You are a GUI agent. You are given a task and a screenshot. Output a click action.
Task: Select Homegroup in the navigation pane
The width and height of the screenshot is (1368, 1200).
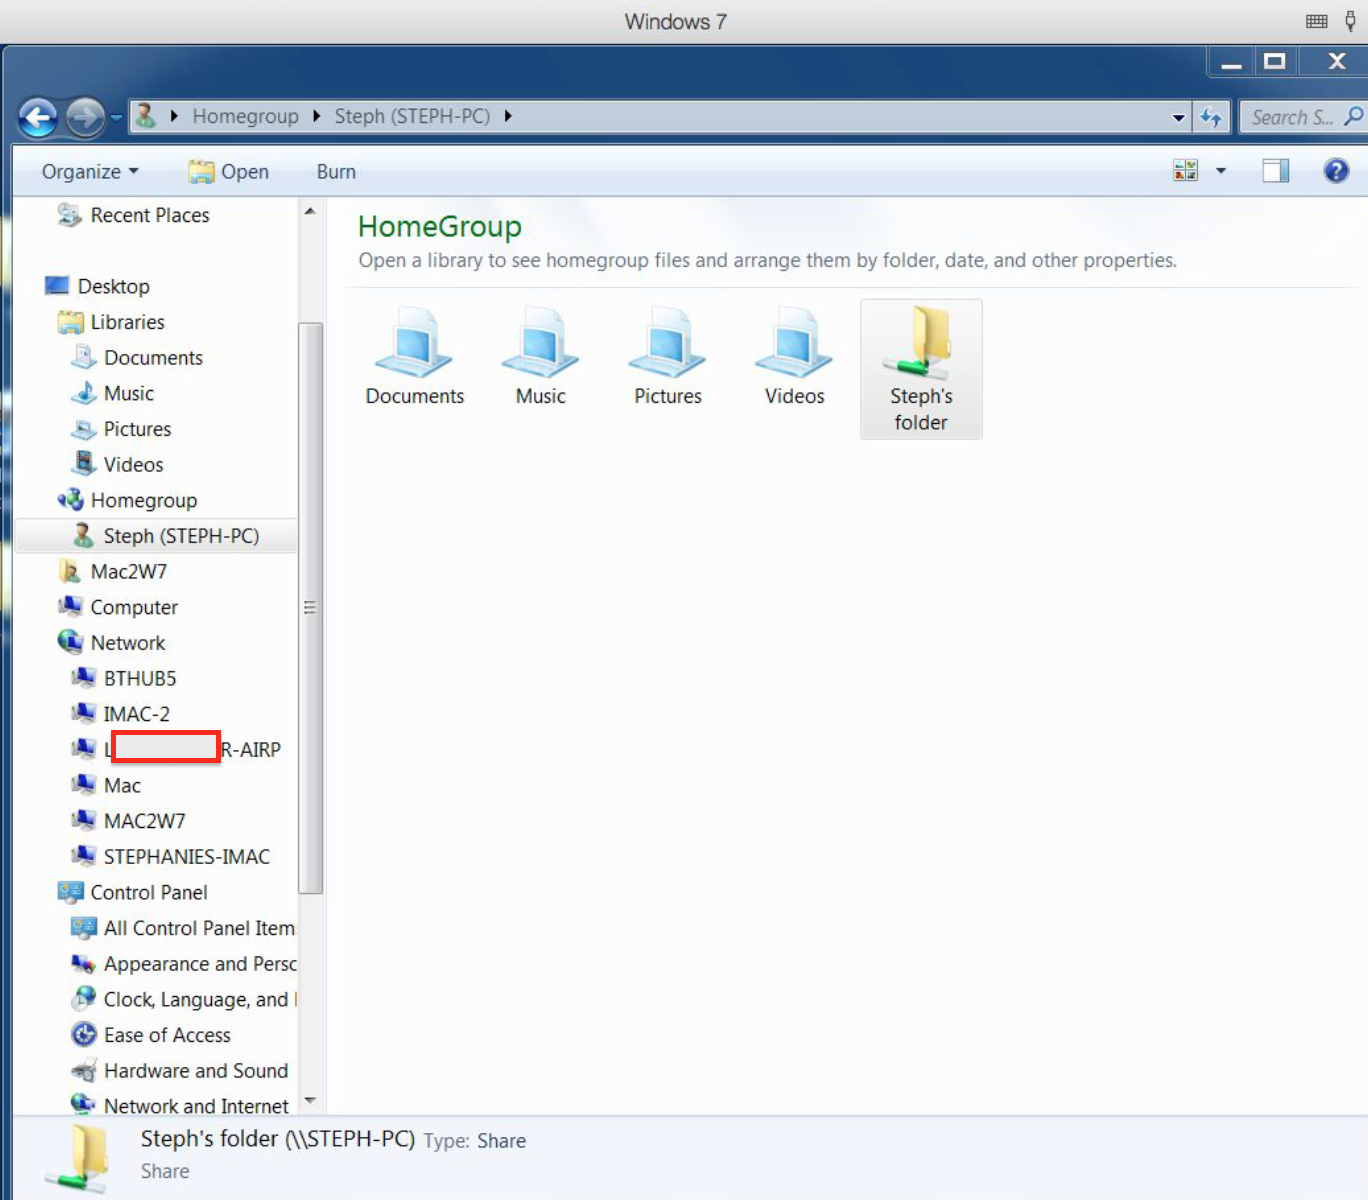click(x=127, y=500)
